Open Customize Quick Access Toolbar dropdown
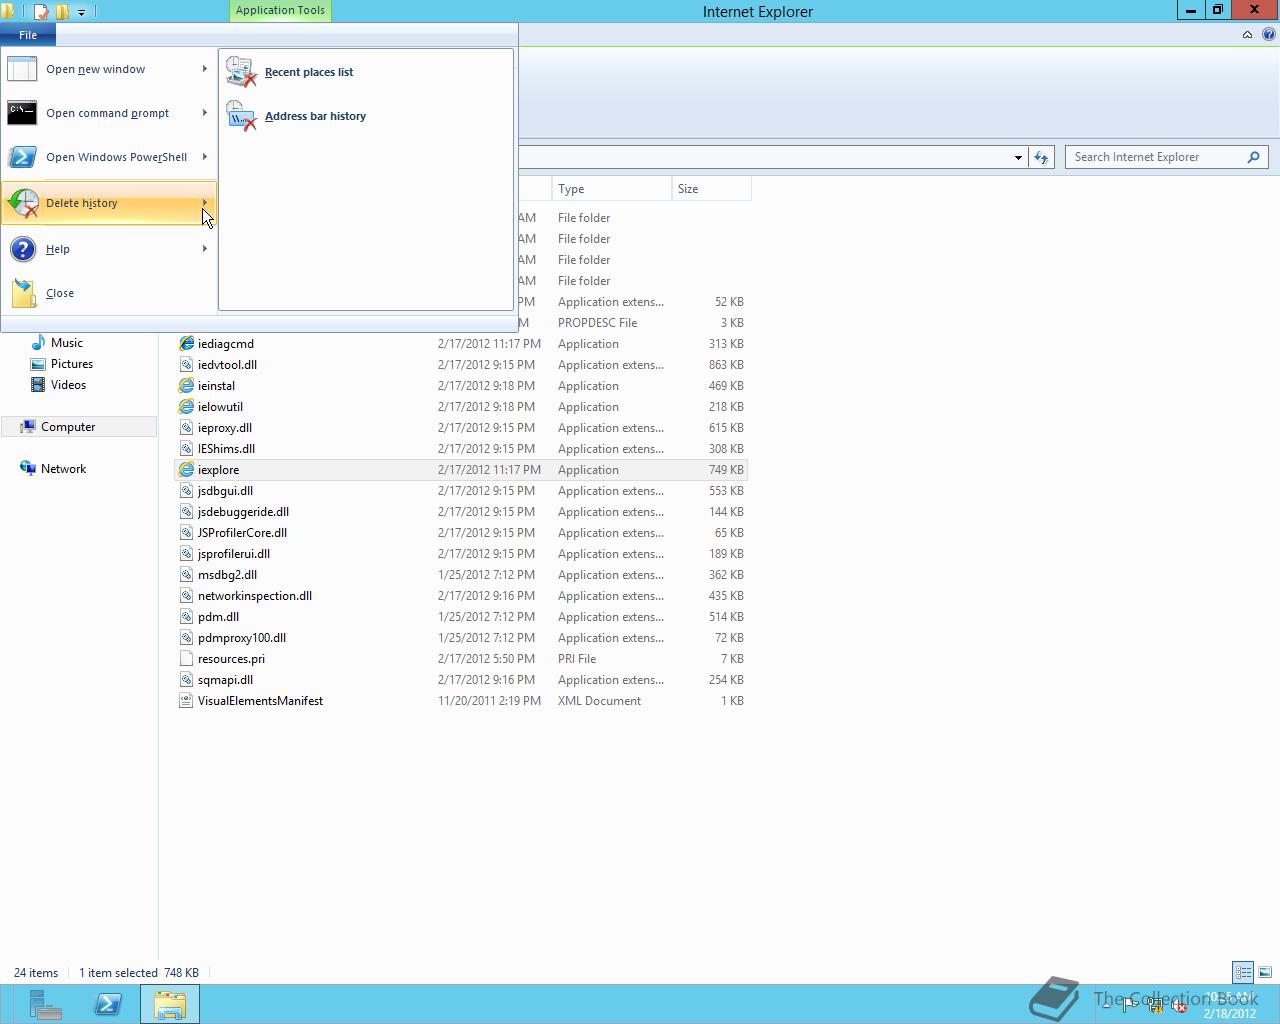 pos(81,12)
